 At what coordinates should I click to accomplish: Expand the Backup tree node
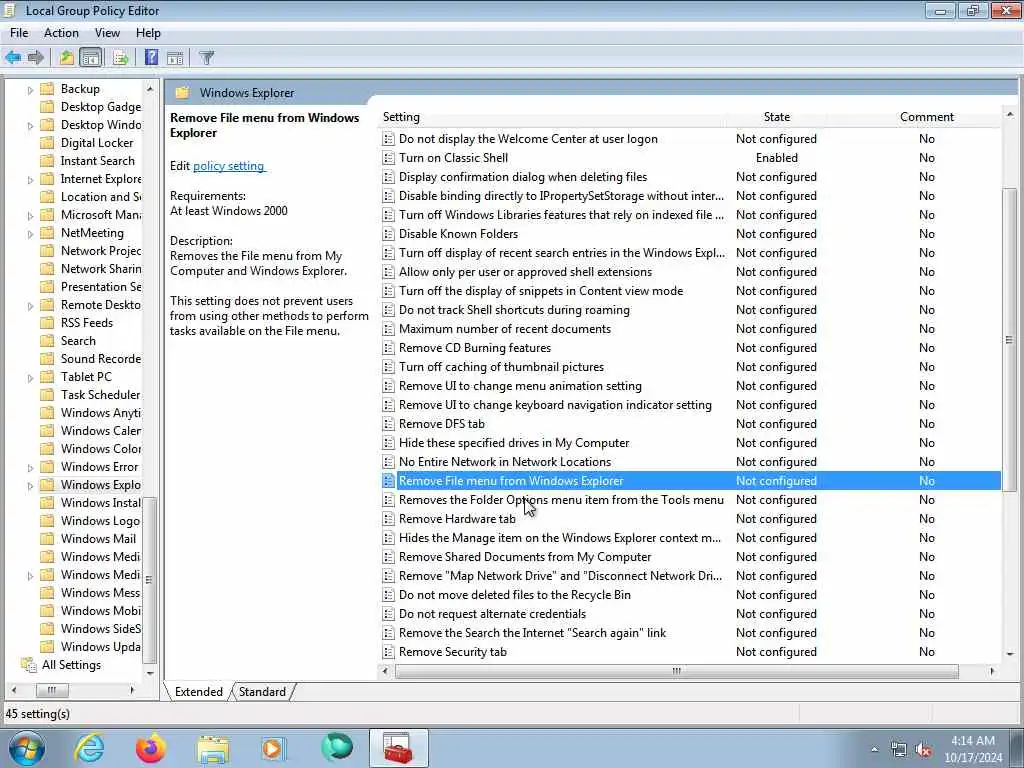[30, 90]
